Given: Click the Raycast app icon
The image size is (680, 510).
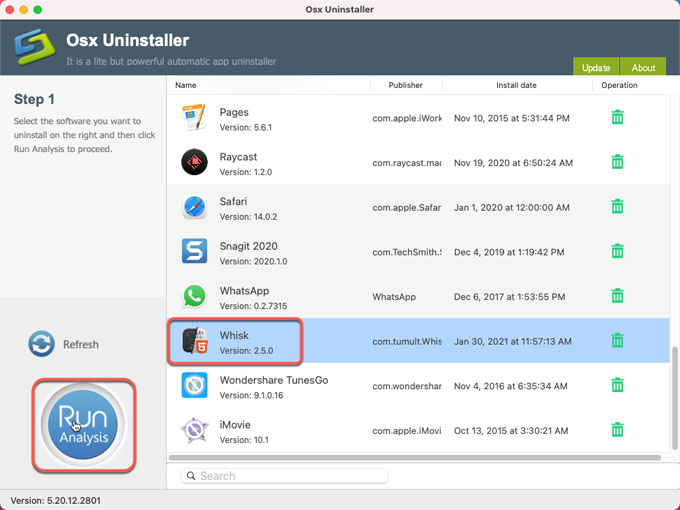Looking at the screenshot, I should click(x=194, y=162).
